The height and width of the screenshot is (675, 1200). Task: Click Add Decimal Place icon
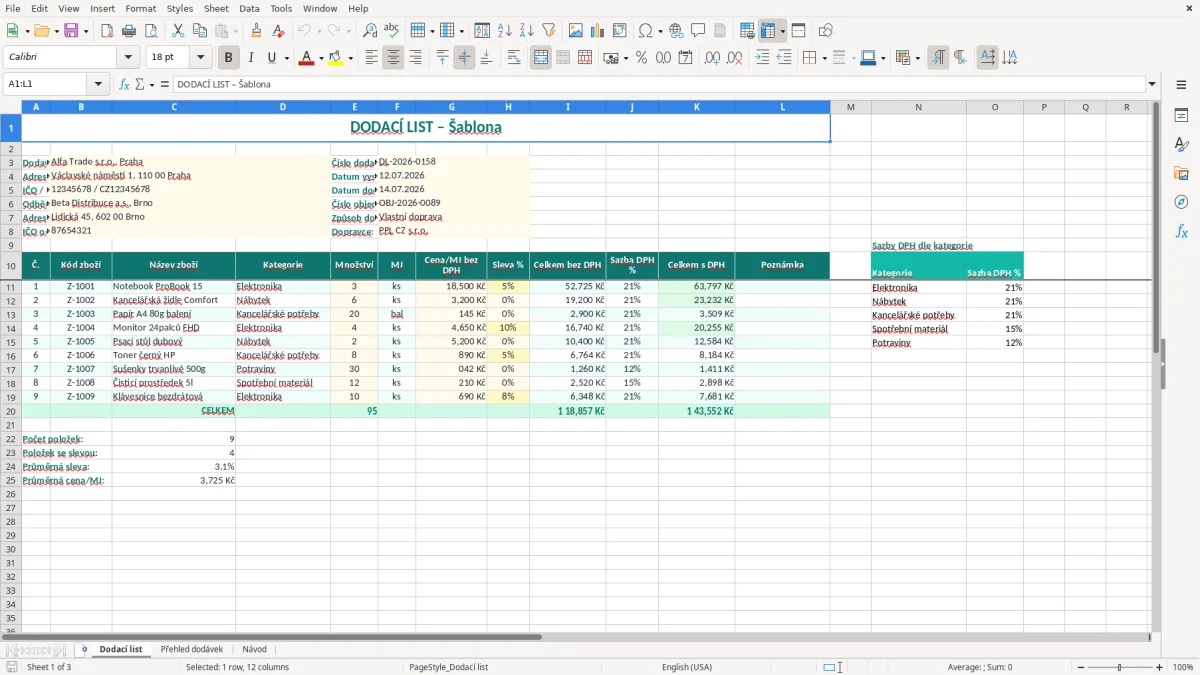(713, 58)
